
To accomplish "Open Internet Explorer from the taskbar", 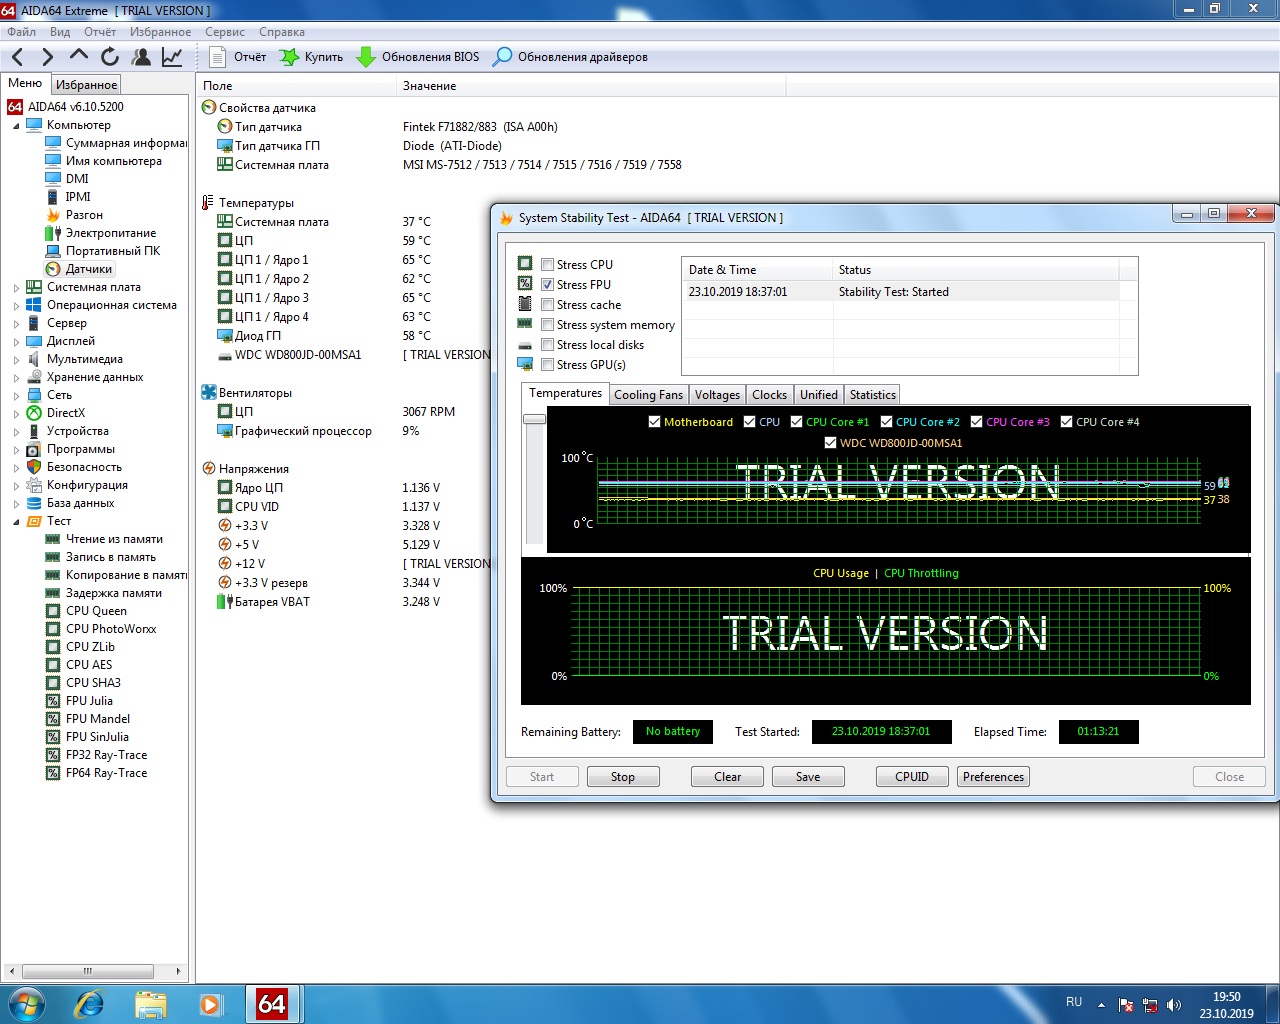I will coord(90,1004).
